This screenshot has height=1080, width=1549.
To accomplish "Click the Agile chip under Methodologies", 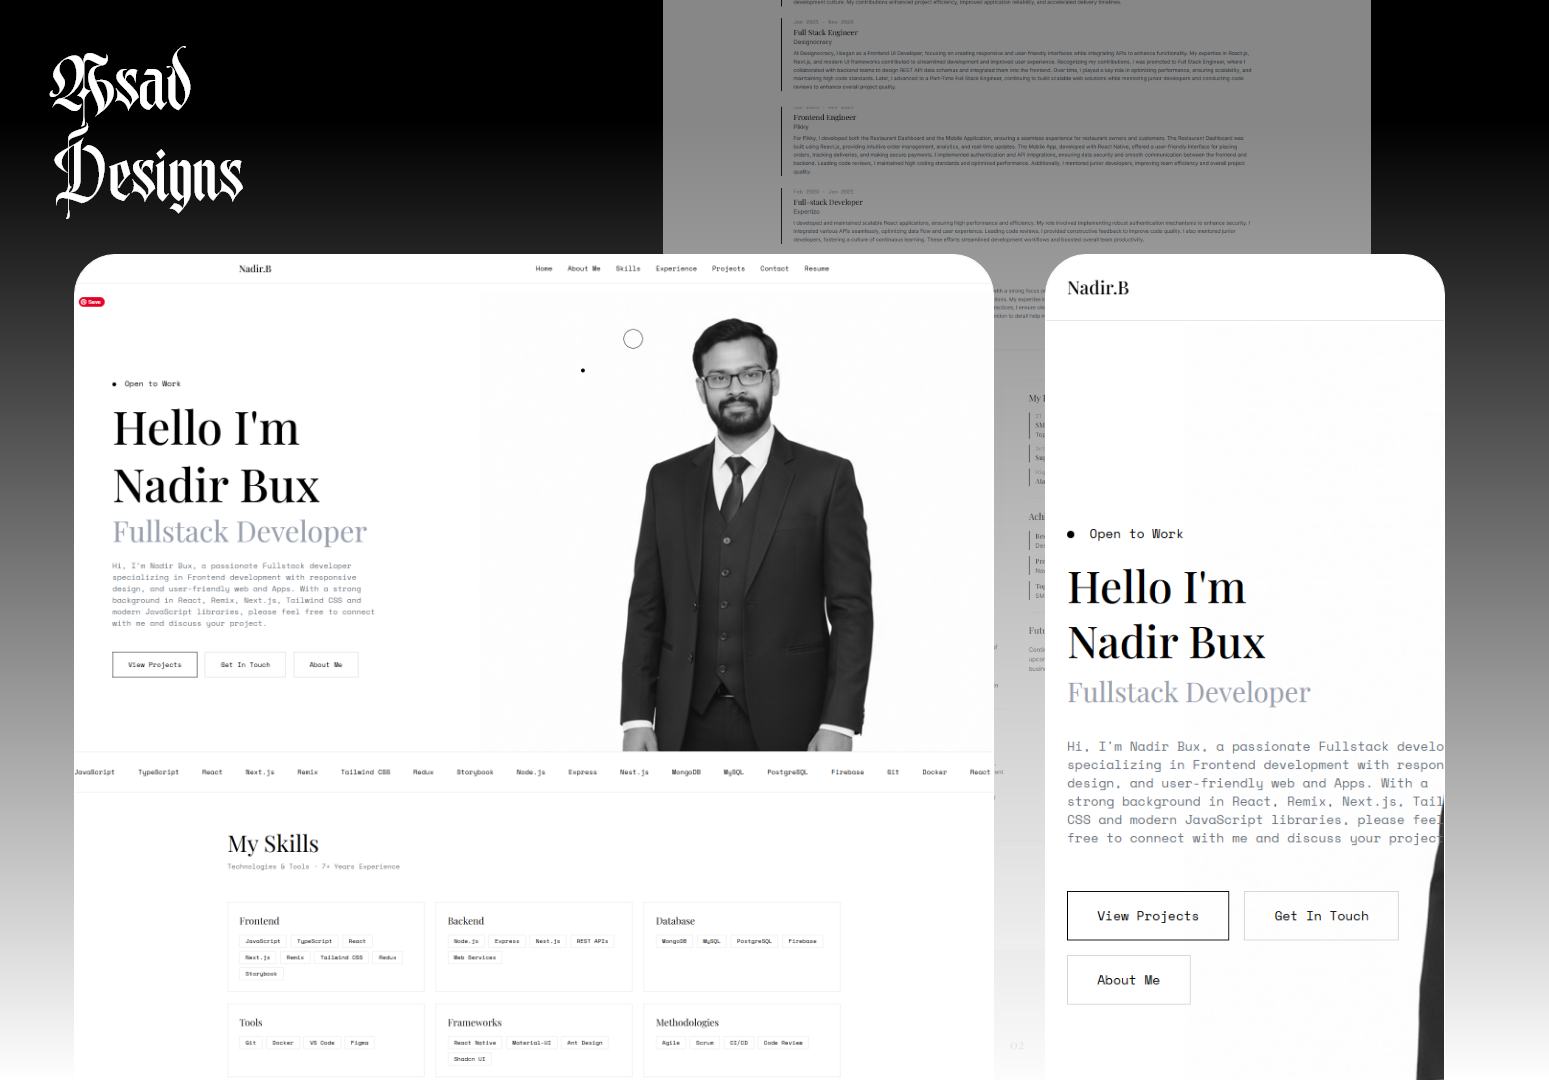I will pos(670,1042).
